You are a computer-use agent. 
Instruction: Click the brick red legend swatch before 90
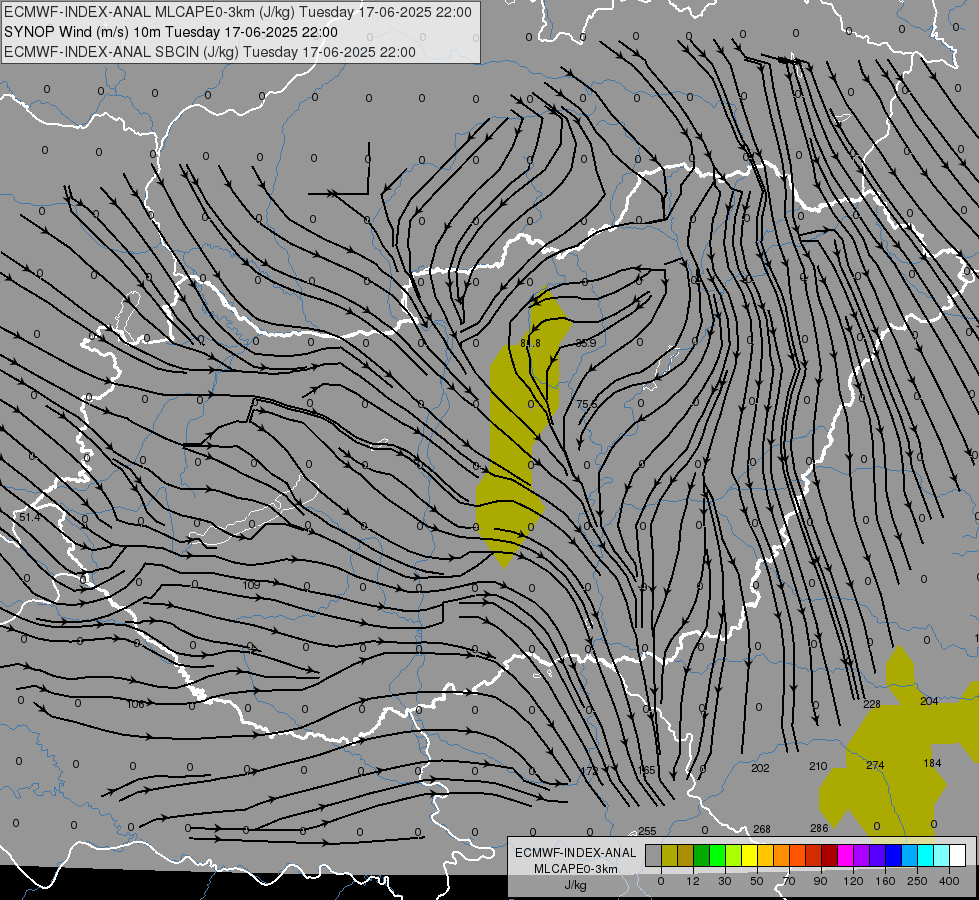tap(814, 855)
